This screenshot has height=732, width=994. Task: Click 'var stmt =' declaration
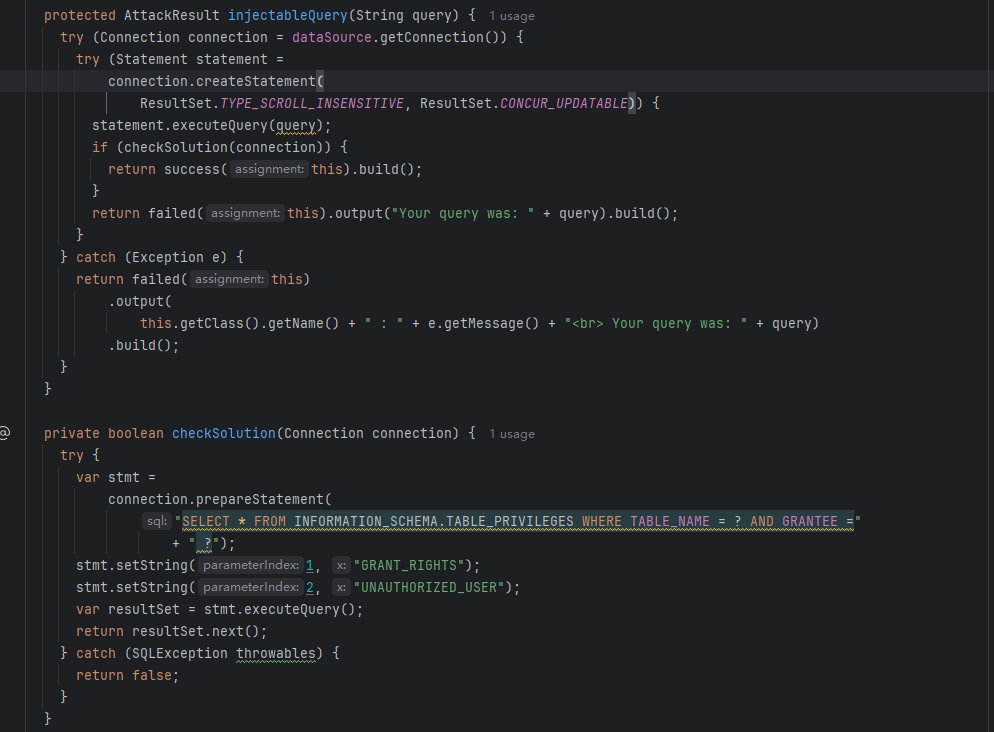pos(116,477)
